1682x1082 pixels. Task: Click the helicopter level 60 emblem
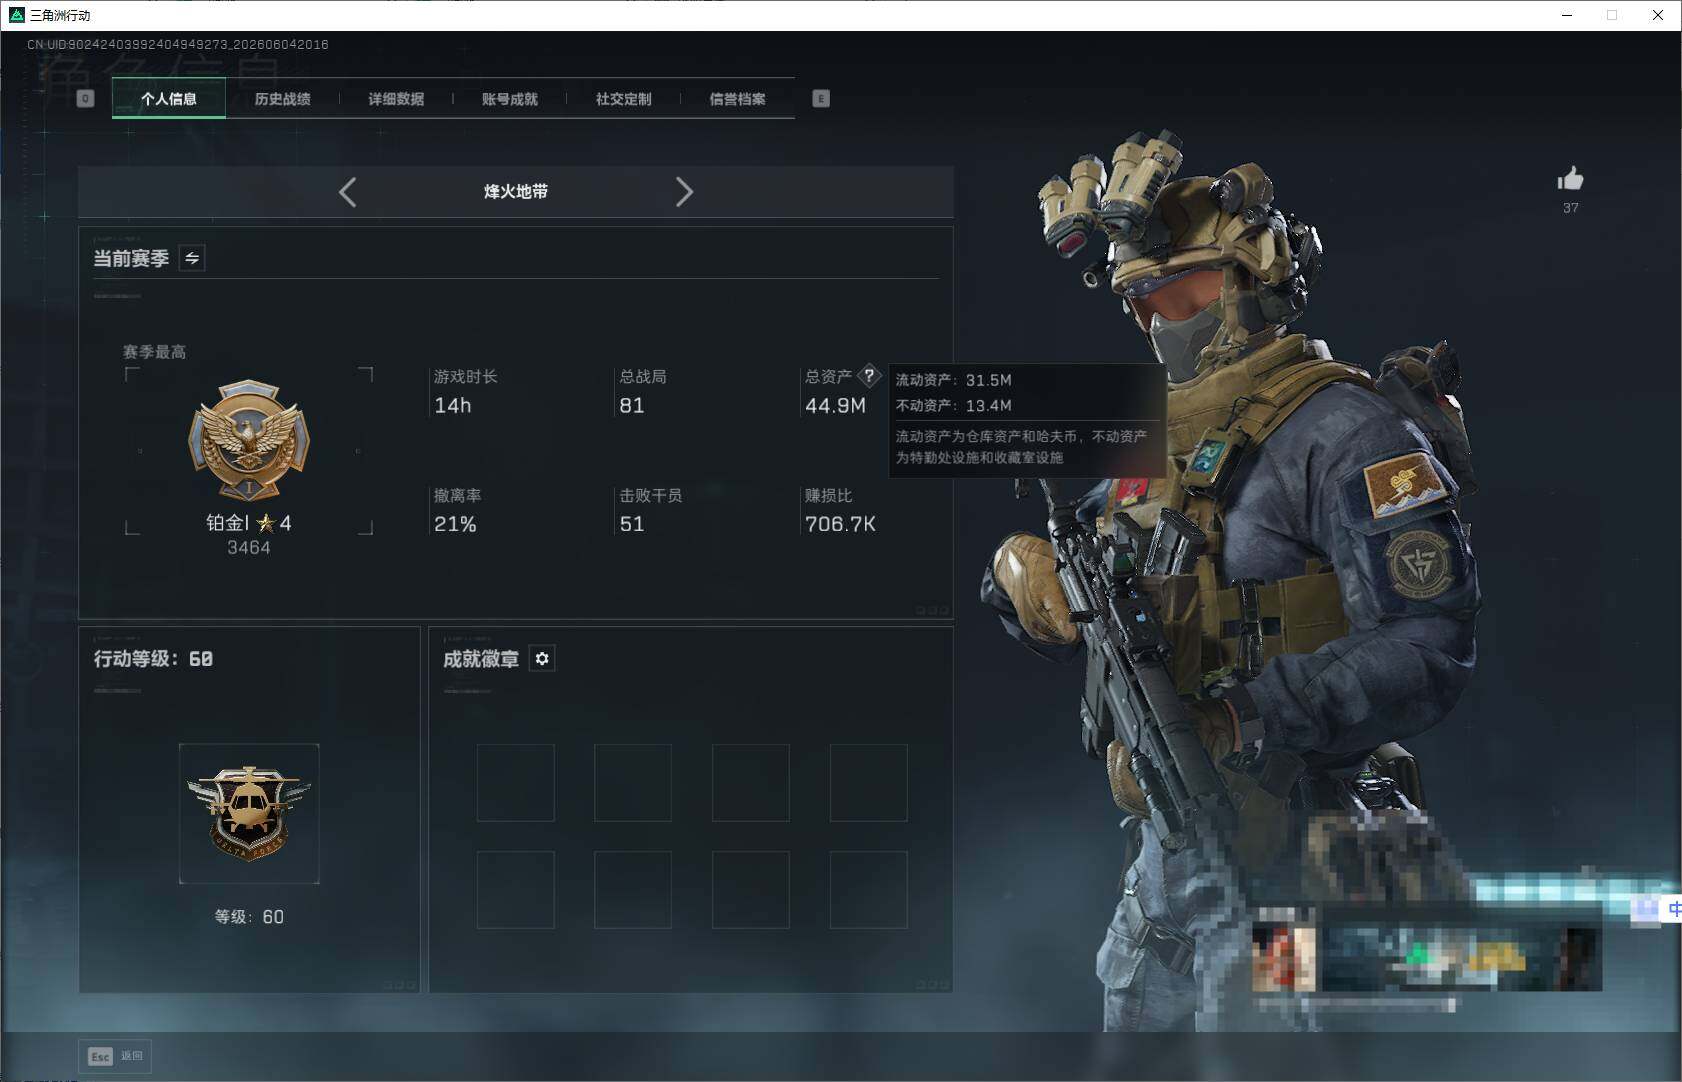click(x=249, y=813)
